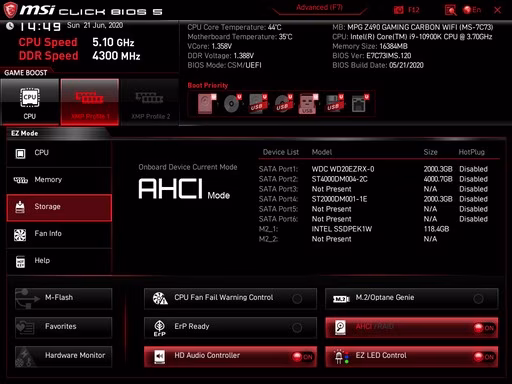Select the last network boot device icon
The image size is (512, 384).
pyautogui.click(x=360, y=104)
